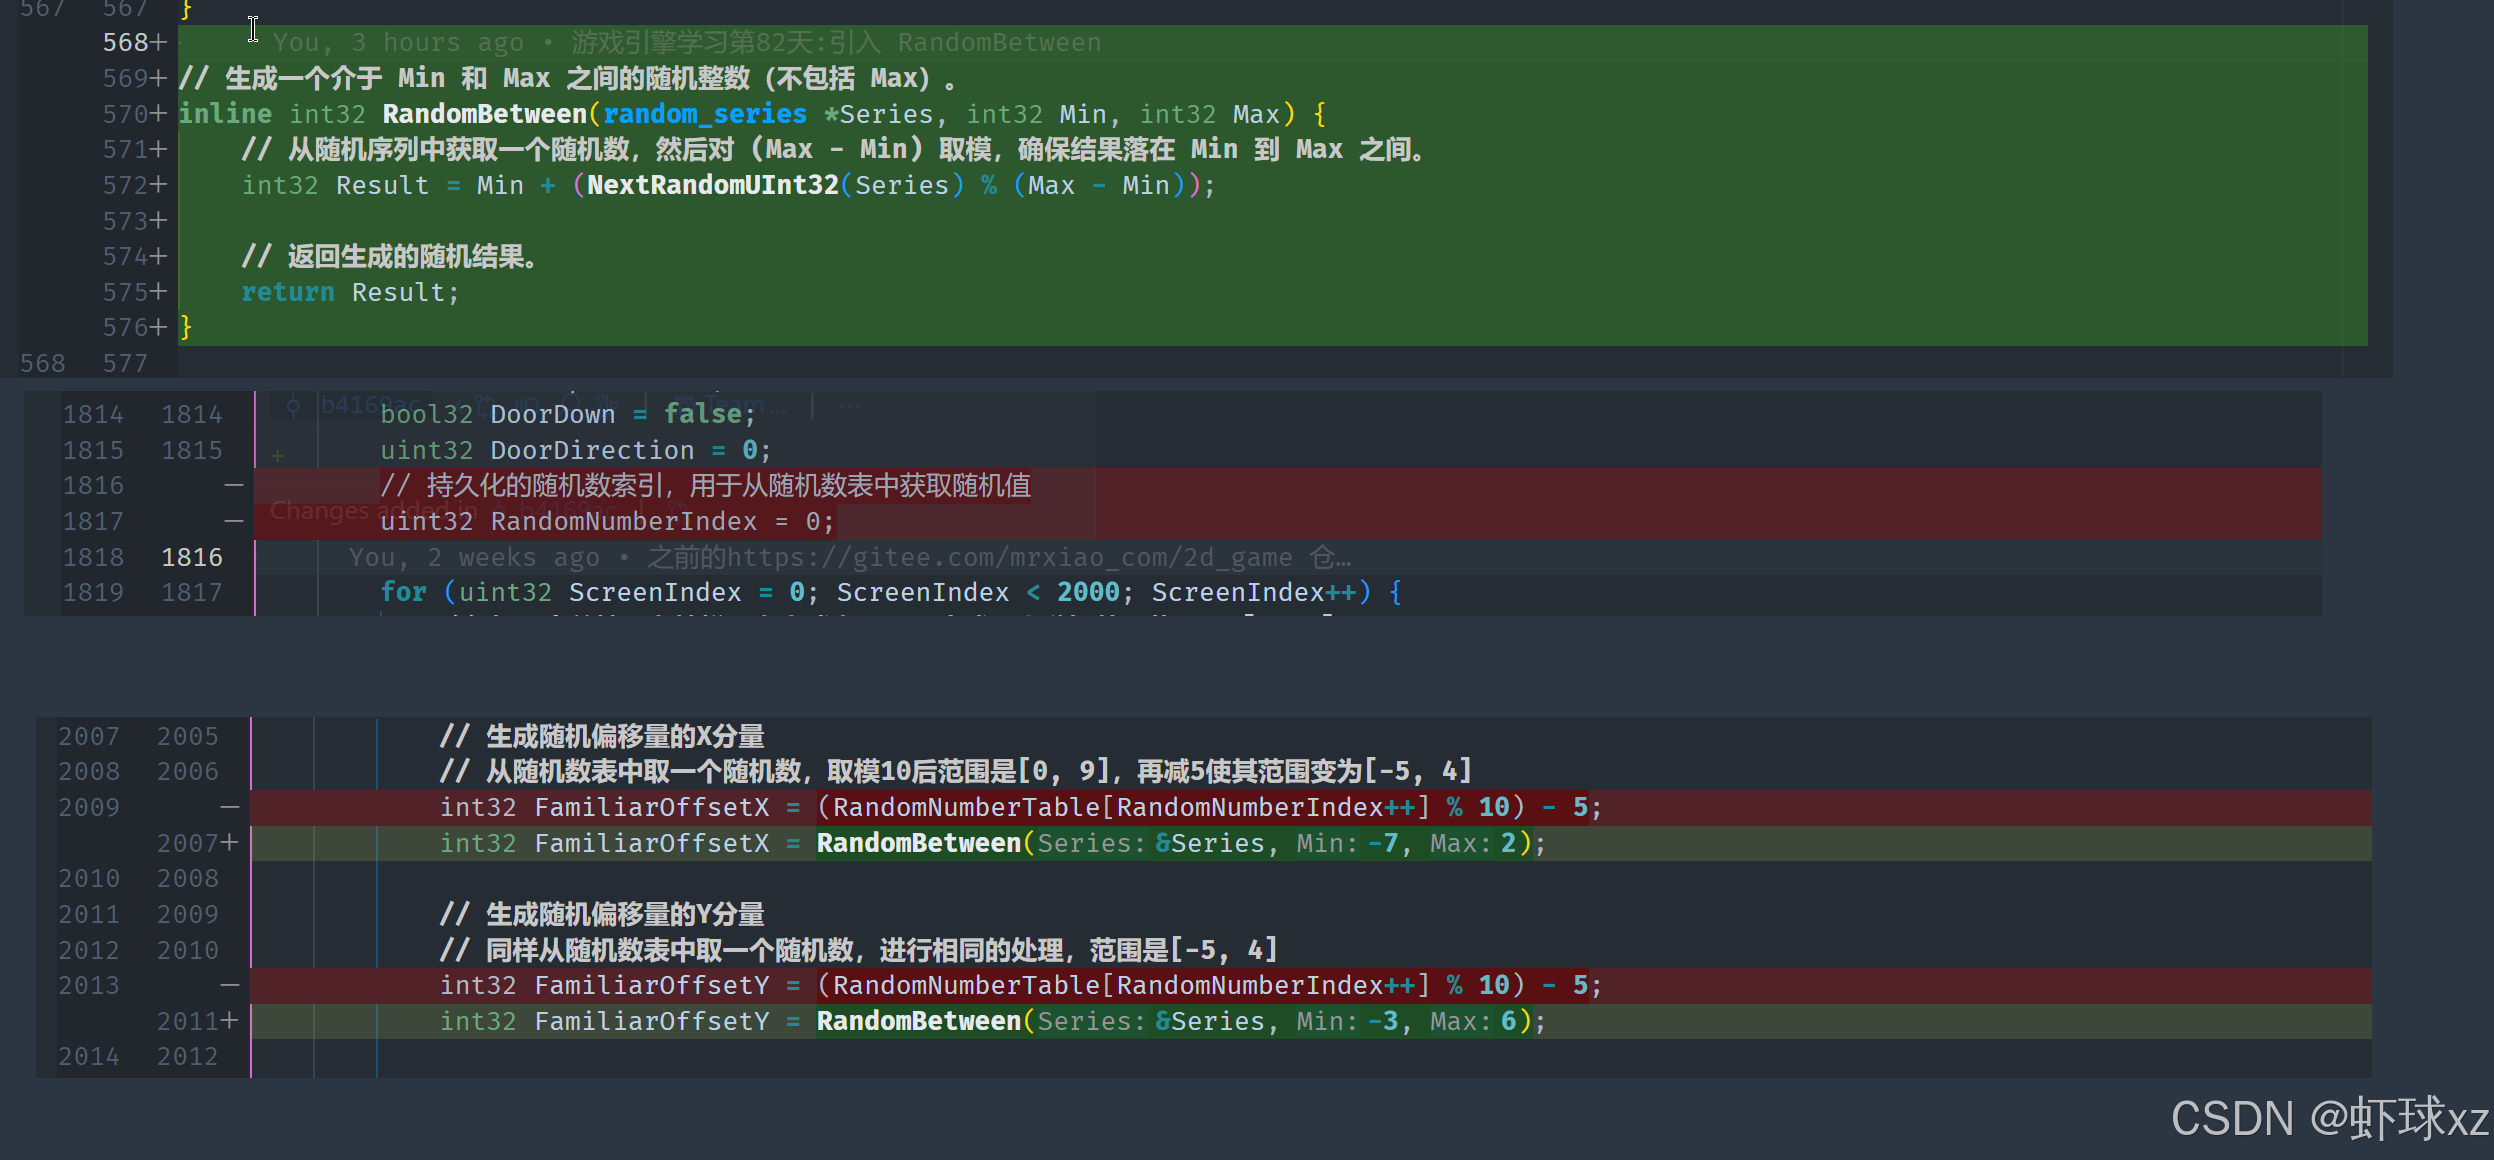
Task: Click the 'return Result;' line
Action: pyautogui.click(x=350, y=292)
